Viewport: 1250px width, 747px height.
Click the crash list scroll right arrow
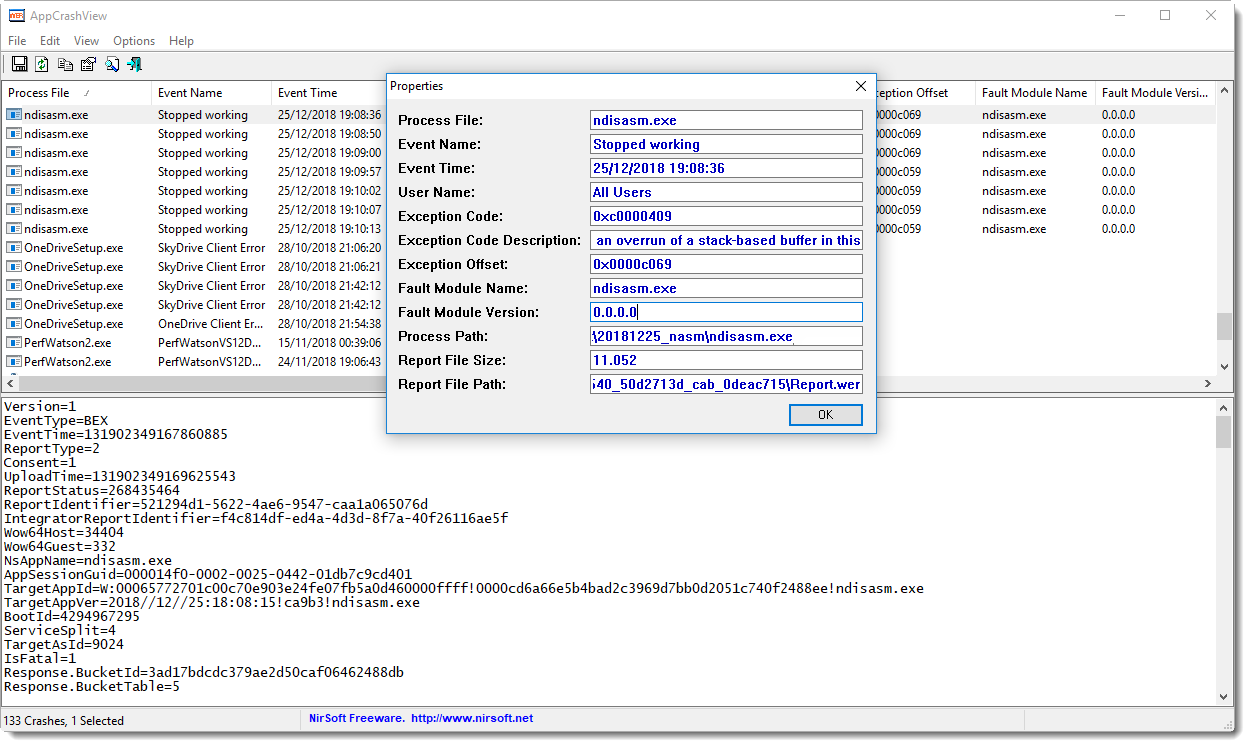pos(1207,384)
